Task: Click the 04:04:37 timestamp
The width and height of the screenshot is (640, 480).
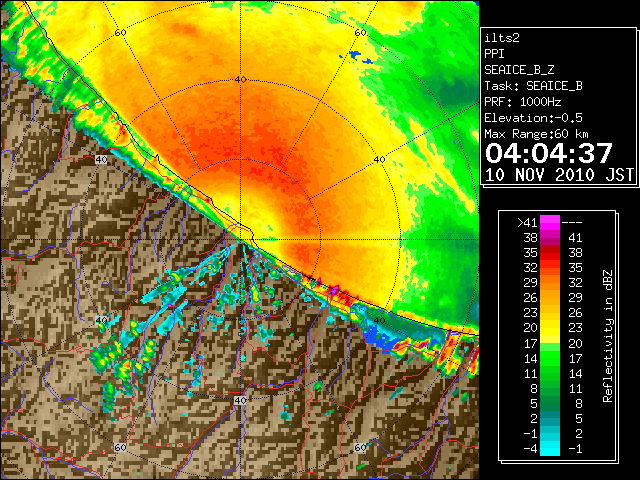Action: coord(549,153)
